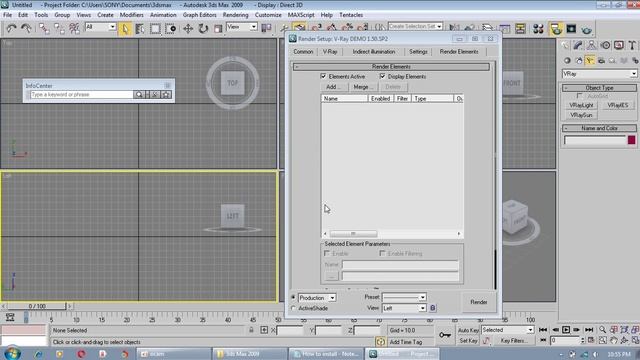This screenshot has height=360, width=640.
Task: Click the Add button in Render Elements
Action: point(333,87)
